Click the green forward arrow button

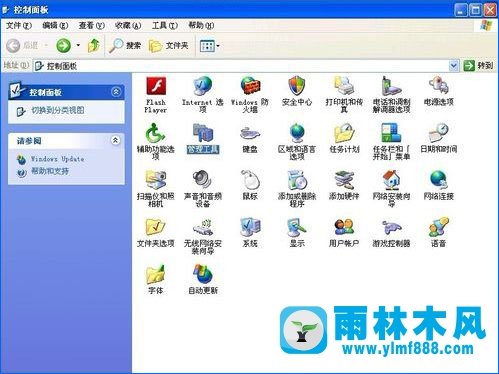(63, 46)
